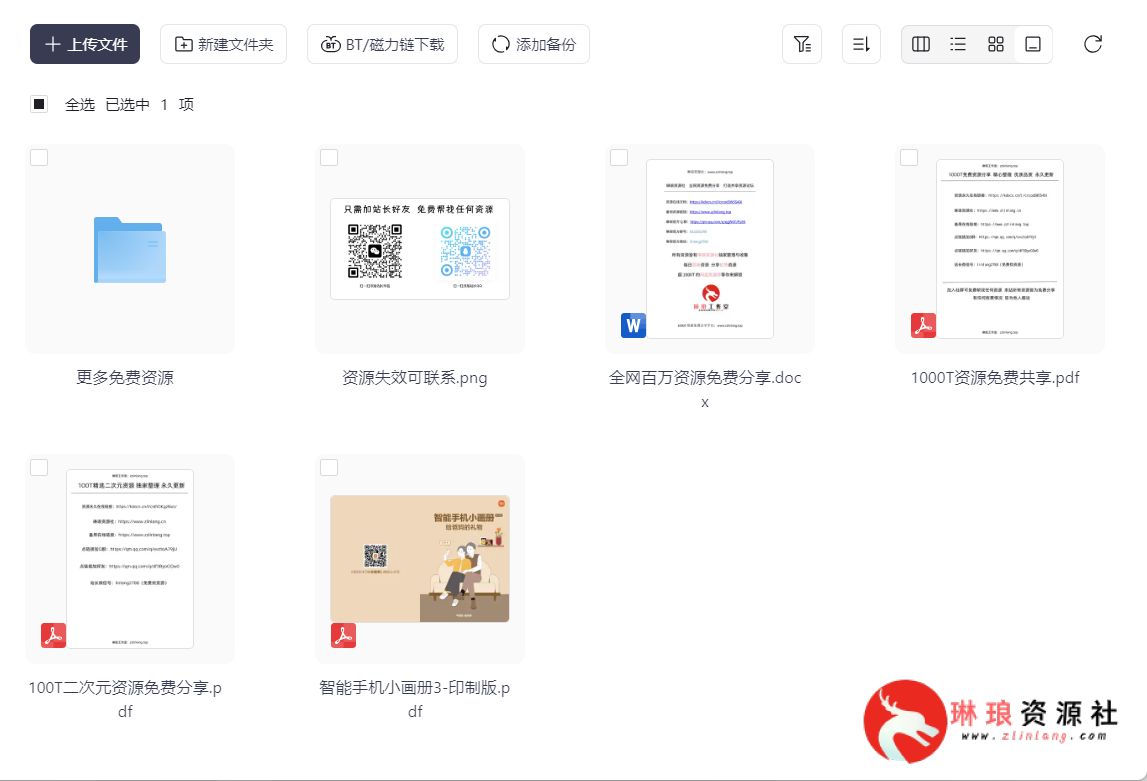1147x781 pixels.
Task: Click the PDF badge on 100T二次元资源
Action: [x=53, y=635]
